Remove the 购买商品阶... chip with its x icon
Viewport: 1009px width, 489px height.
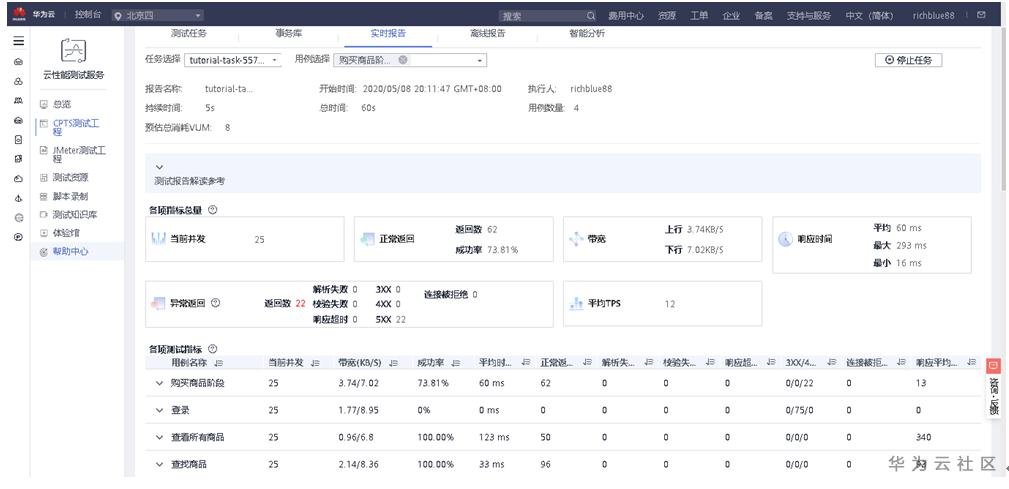pos(402,60)
